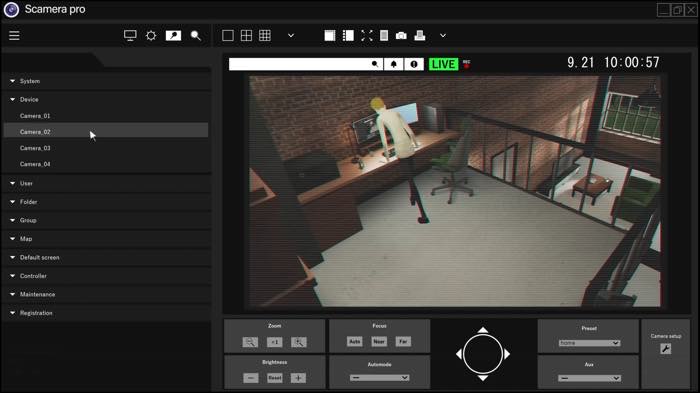Click the left-side panel layout icon
700x393 pixels.
(x=348, y=35)
